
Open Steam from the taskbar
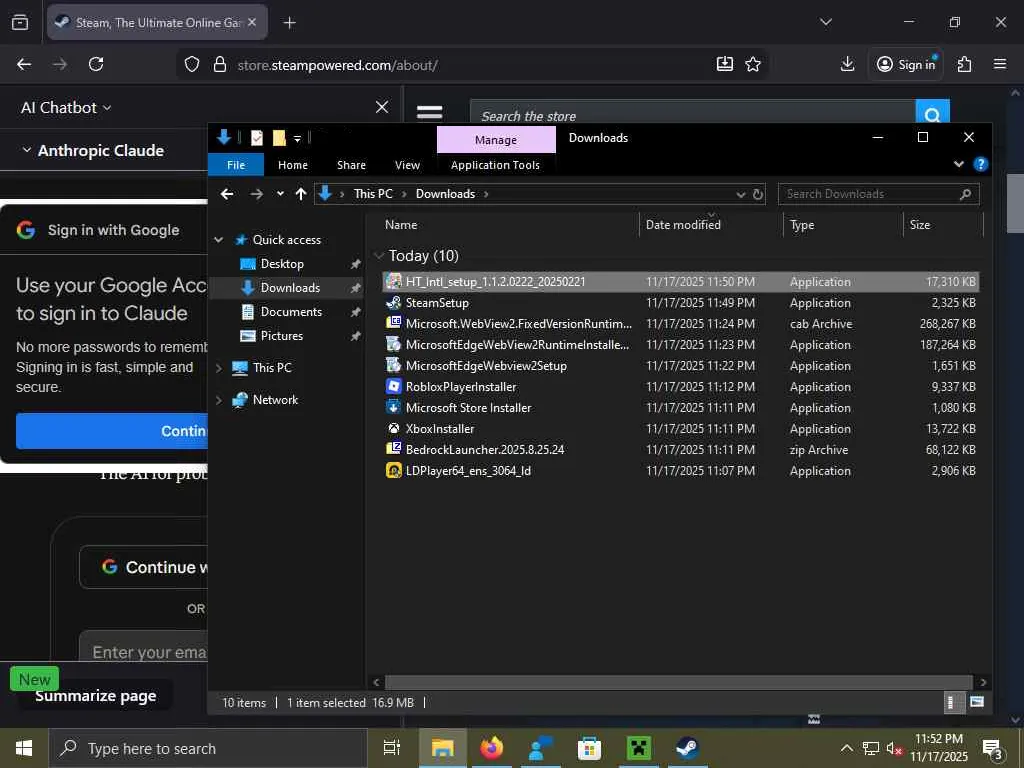pyautogui.click(x=687, y=748)
